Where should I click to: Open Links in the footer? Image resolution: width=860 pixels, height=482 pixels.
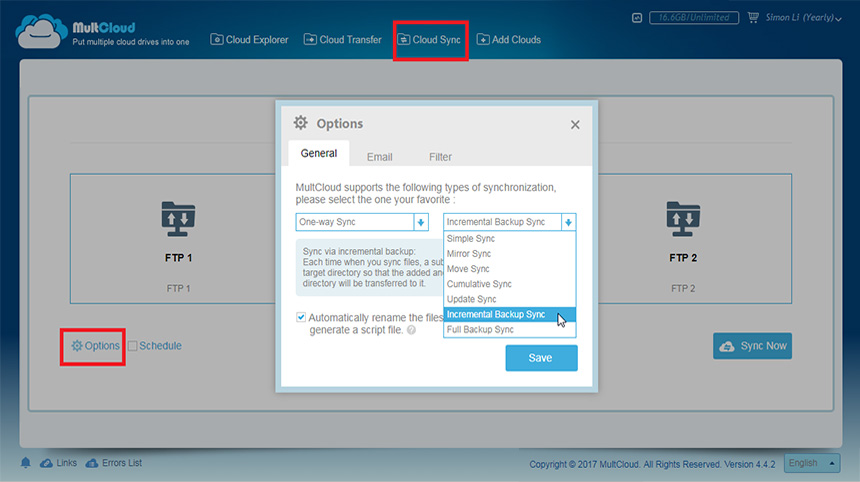pos(66,463)
